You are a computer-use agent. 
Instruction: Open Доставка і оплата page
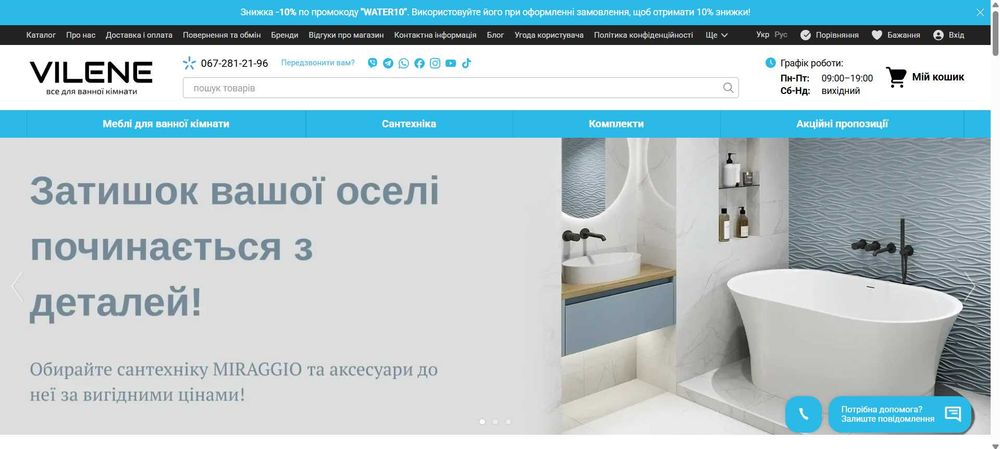[x=139, y=35]
